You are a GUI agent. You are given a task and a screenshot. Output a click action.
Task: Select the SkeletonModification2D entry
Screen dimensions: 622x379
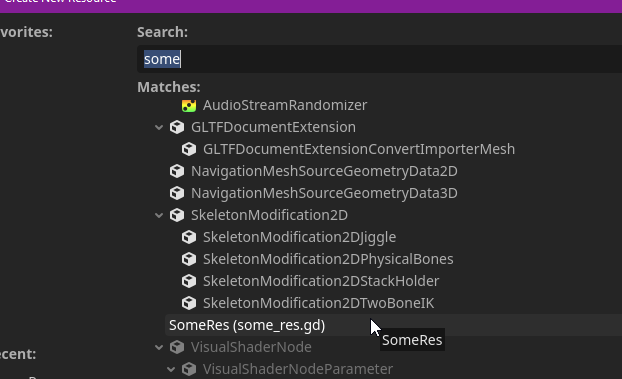click(x=269, y=215)
